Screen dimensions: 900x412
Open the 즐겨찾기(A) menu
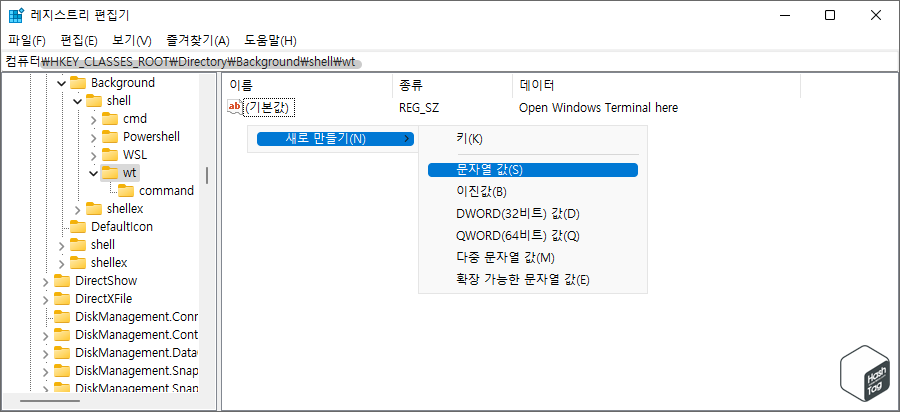(x=198, y=41)
